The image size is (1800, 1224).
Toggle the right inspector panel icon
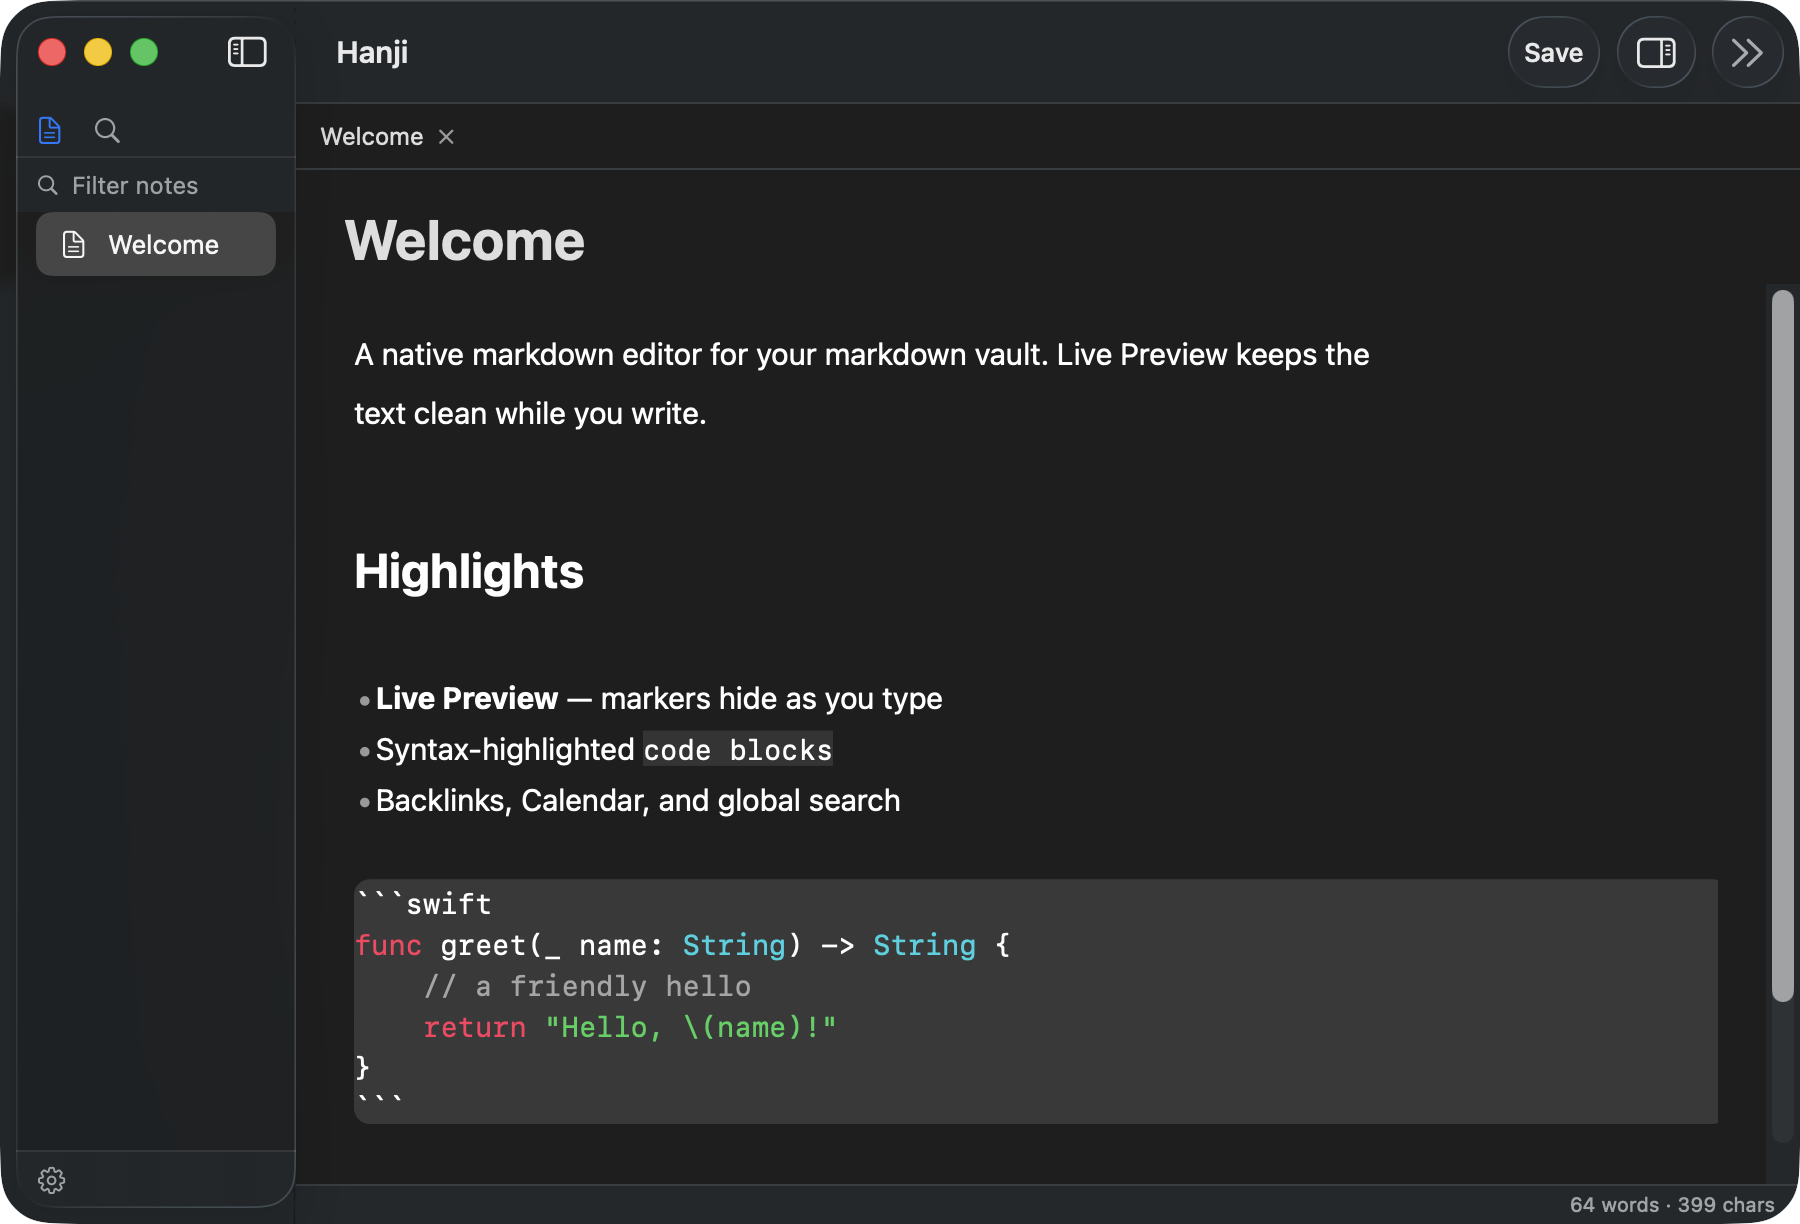(1656, 52)
